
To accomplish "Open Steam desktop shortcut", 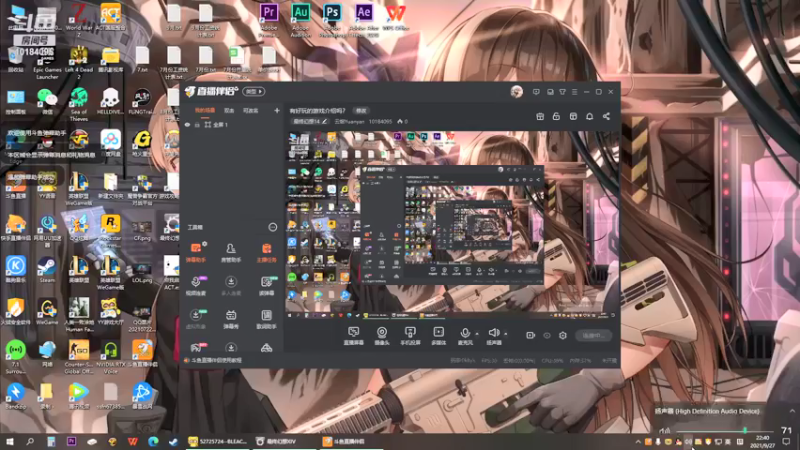I will point(47,270).
